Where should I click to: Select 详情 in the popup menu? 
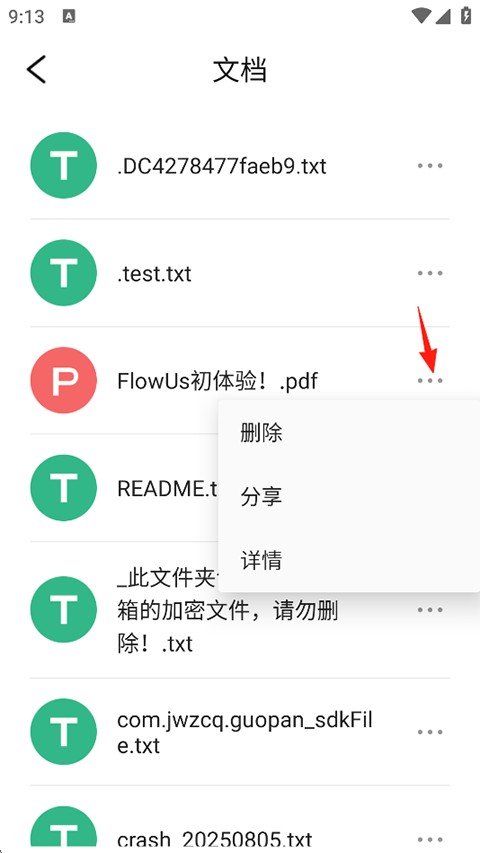pyautogui.click(x=261, y=560)
